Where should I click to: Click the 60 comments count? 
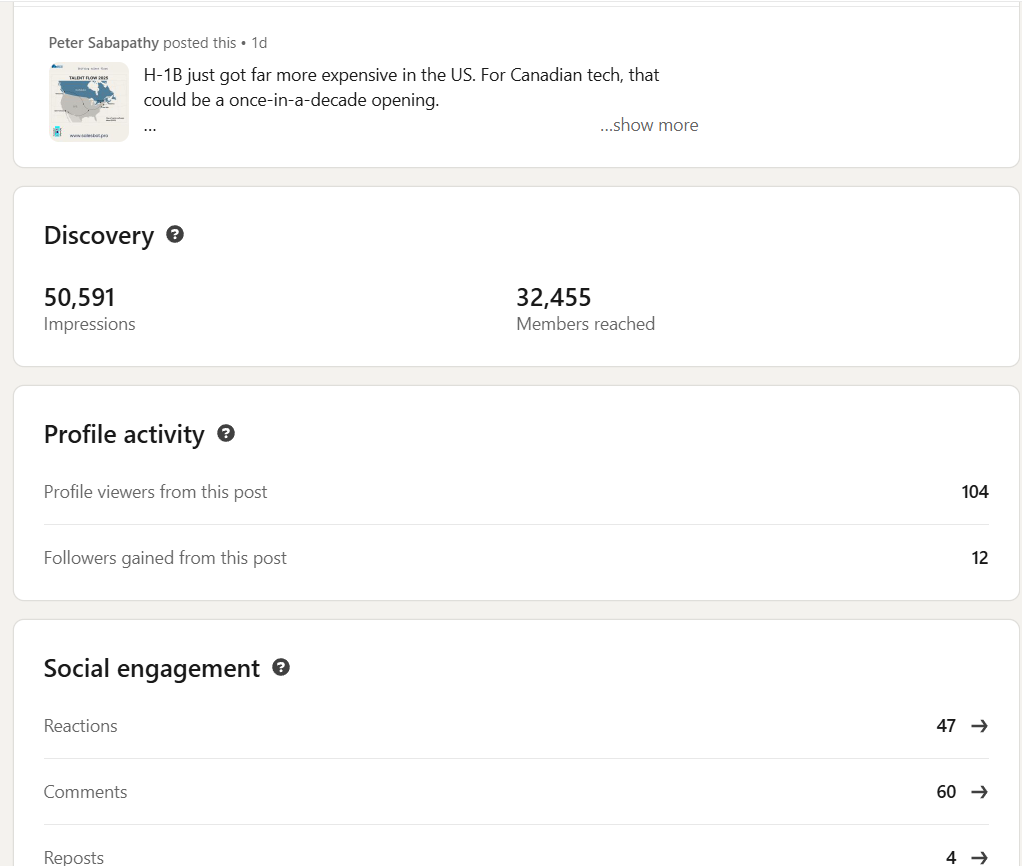pyautogui.click(x=946, y=792)
